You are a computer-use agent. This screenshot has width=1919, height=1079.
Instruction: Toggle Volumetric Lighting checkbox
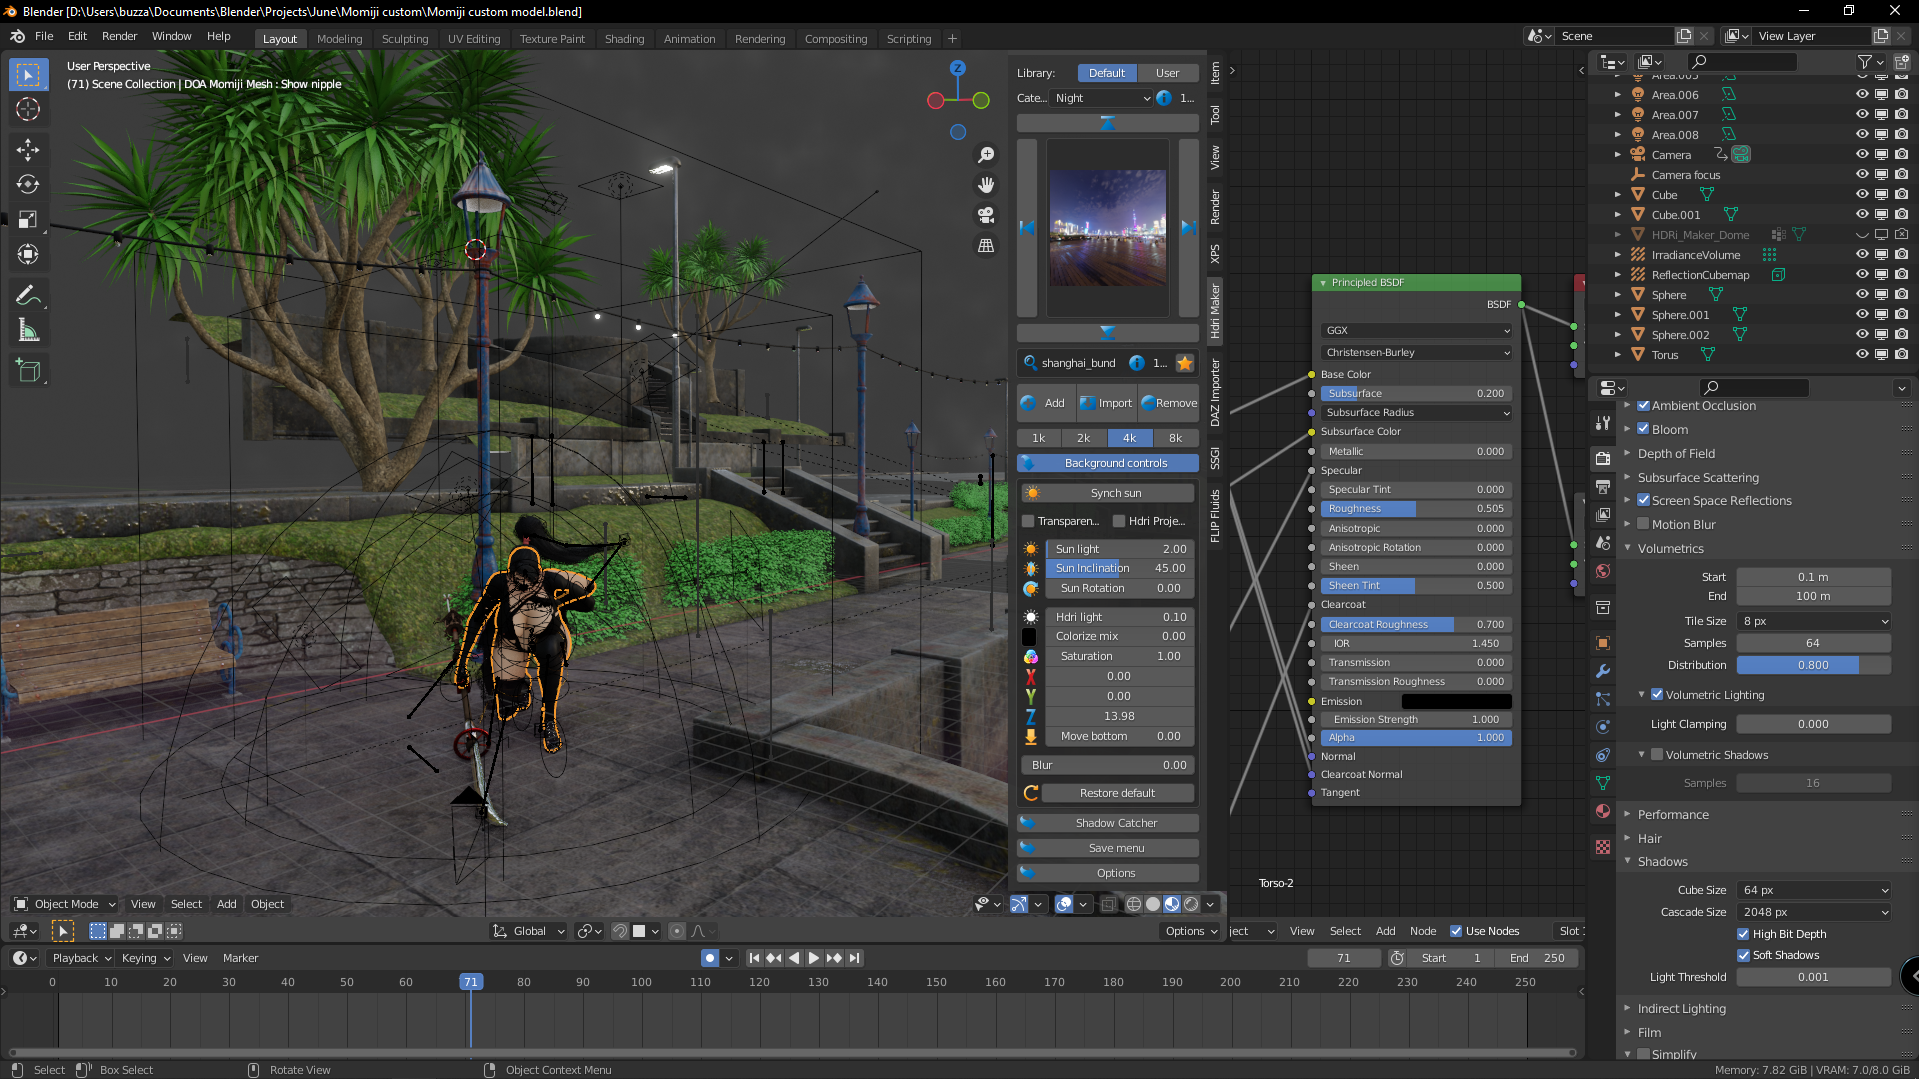click(1657, 694)
